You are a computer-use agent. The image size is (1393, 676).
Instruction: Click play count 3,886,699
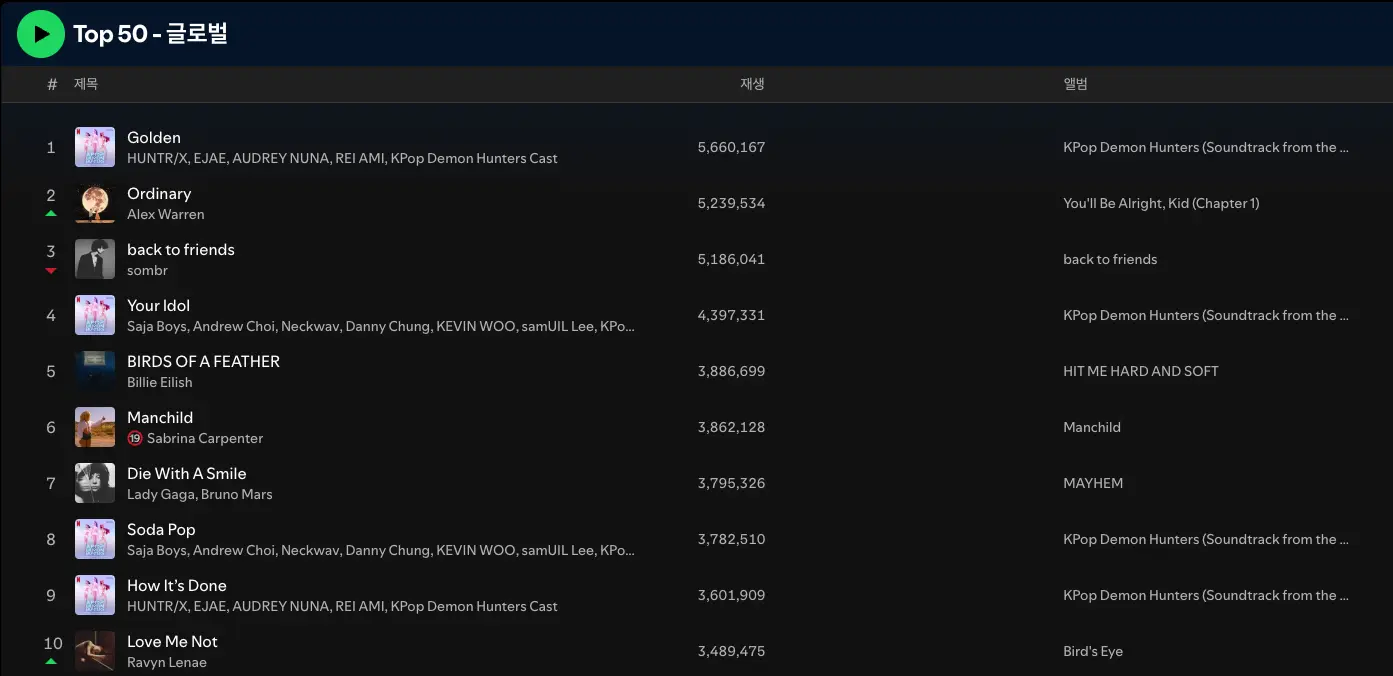(731, 371)
